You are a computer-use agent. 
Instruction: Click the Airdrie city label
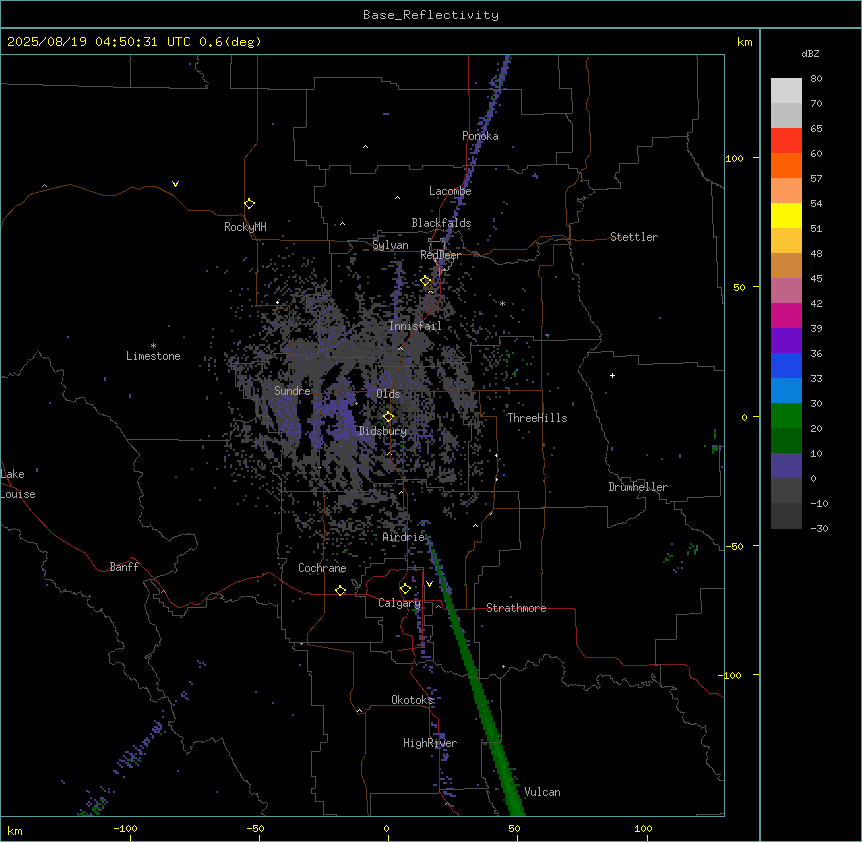click(x=404, y=537)
